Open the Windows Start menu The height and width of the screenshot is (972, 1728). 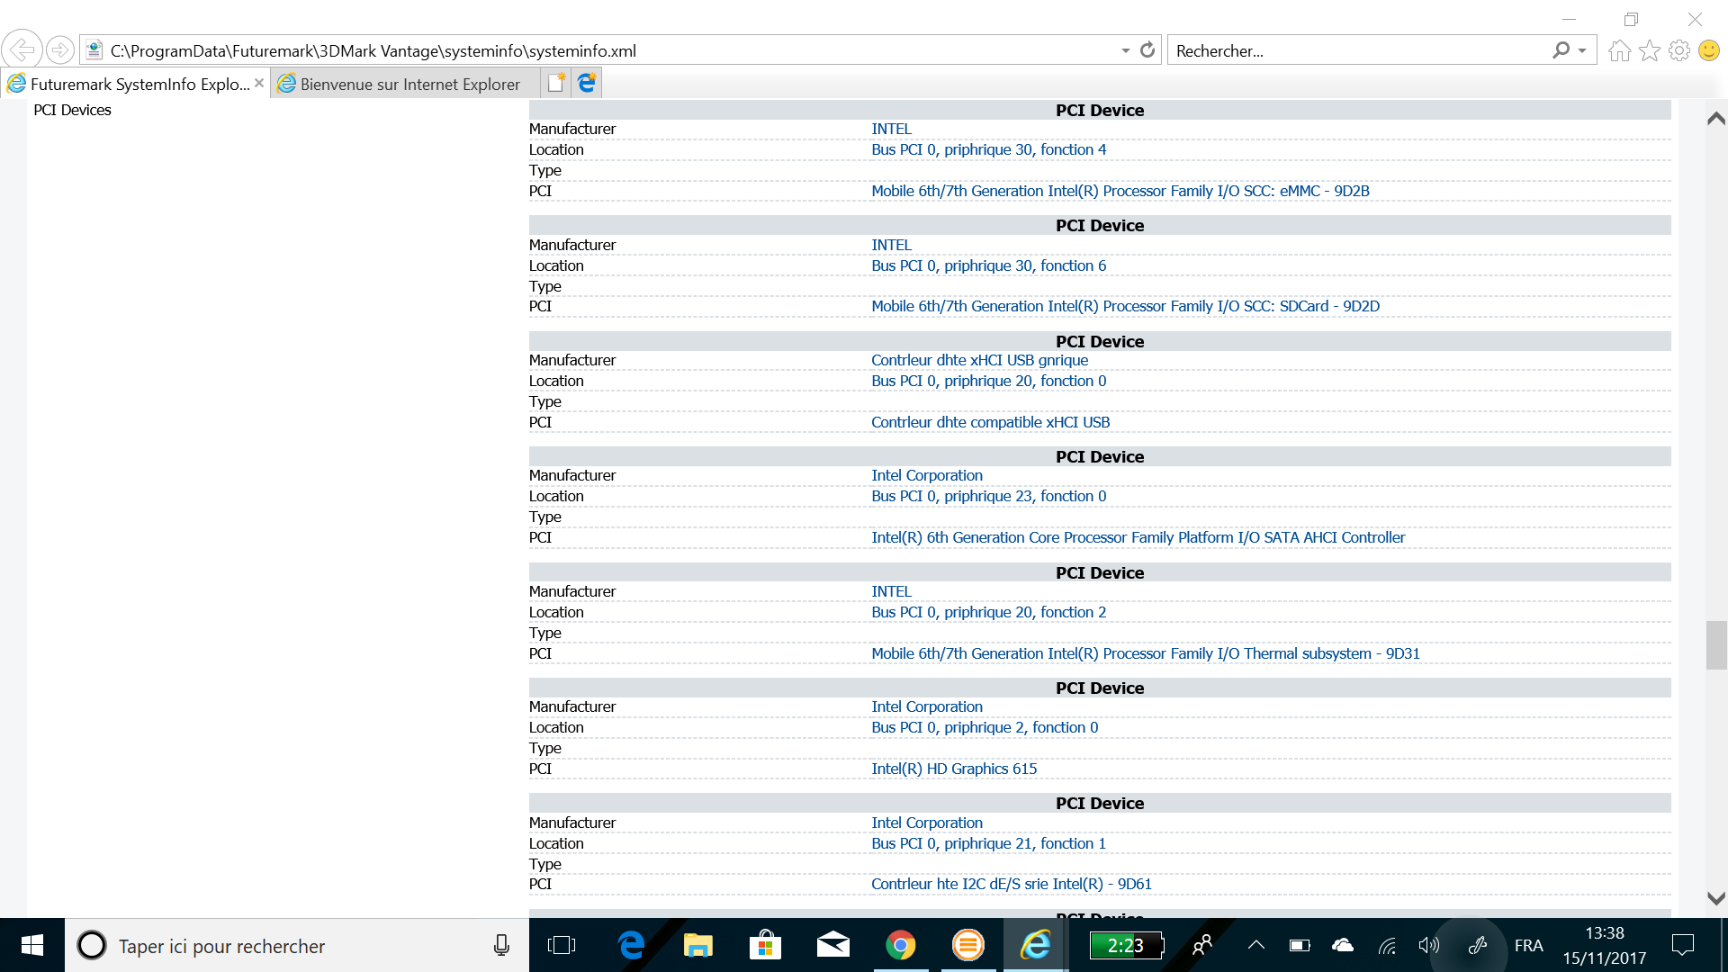point(32,945)
